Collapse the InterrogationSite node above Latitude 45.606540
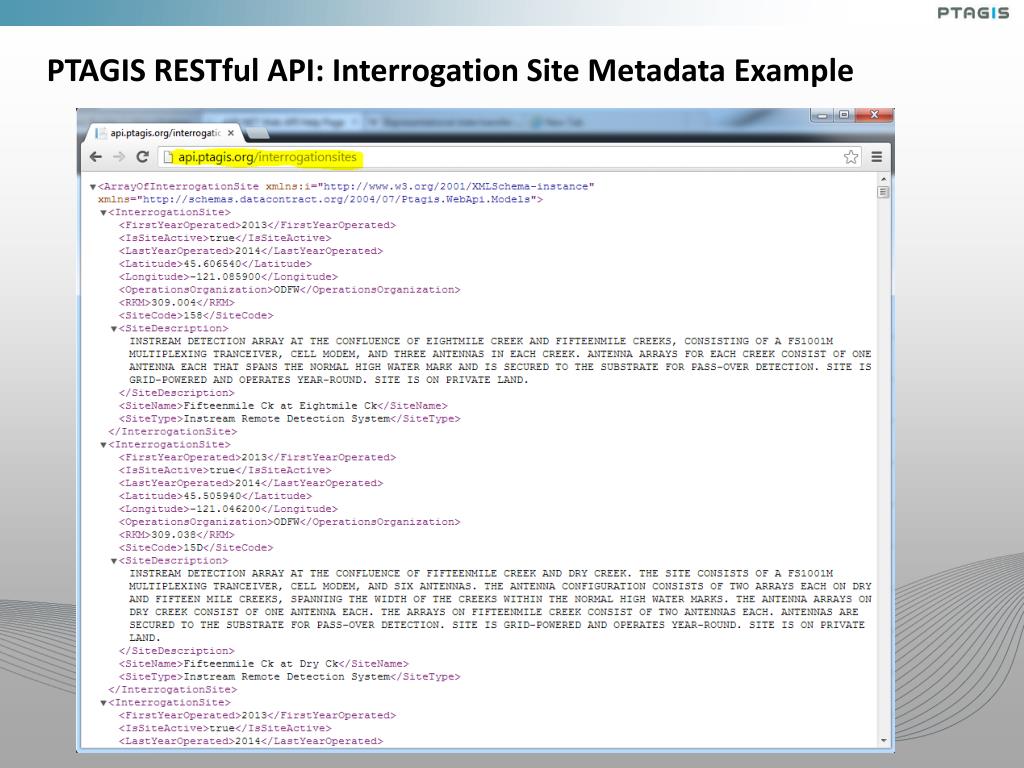Screen dimensions: 1024x768 click(103, 213)
